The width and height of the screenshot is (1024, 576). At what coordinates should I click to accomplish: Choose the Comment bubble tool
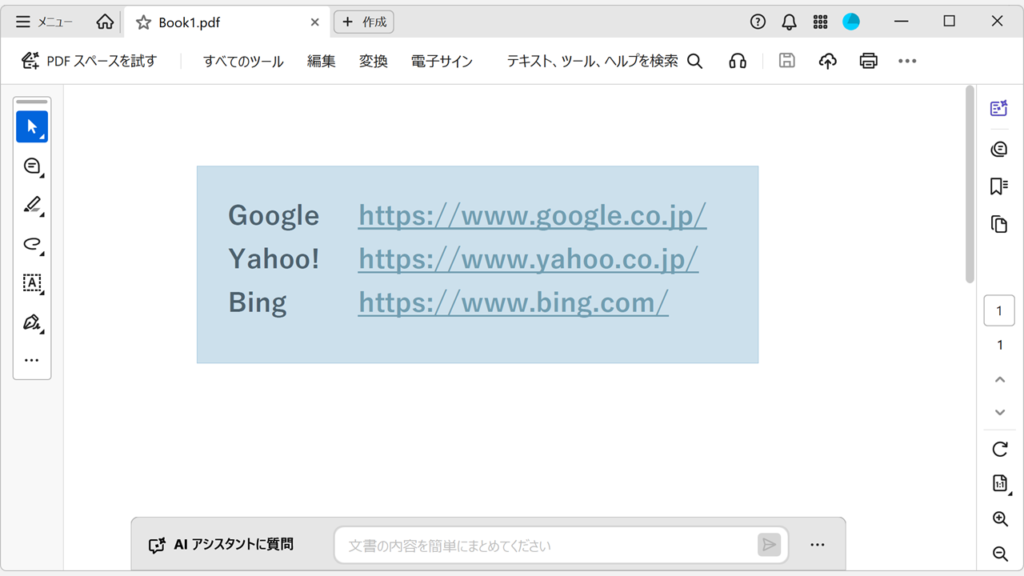(32, 166)
